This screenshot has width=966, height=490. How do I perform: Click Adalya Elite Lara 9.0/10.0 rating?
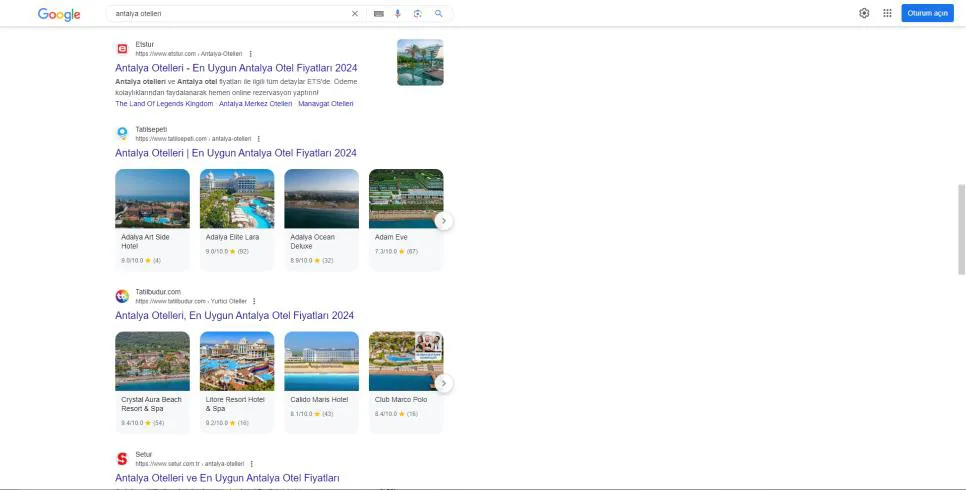(x=227, y=251)
